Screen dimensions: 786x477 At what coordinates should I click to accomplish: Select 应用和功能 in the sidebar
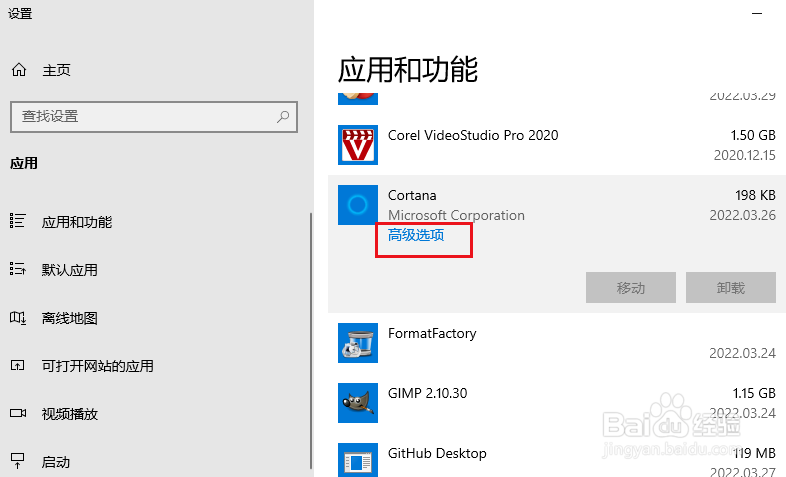(77, 222)
